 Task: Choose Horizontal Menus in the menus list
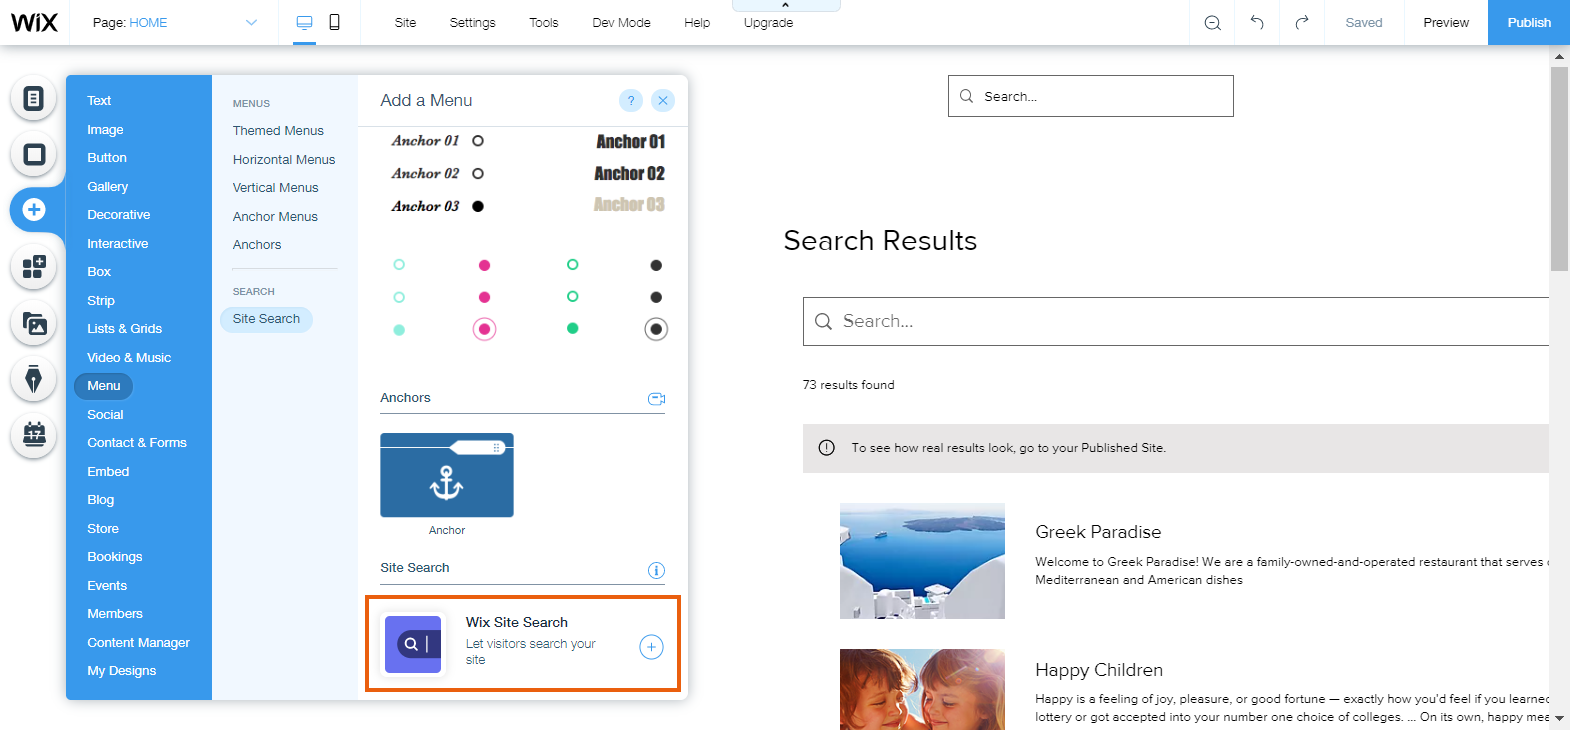[x=284, y=159]
